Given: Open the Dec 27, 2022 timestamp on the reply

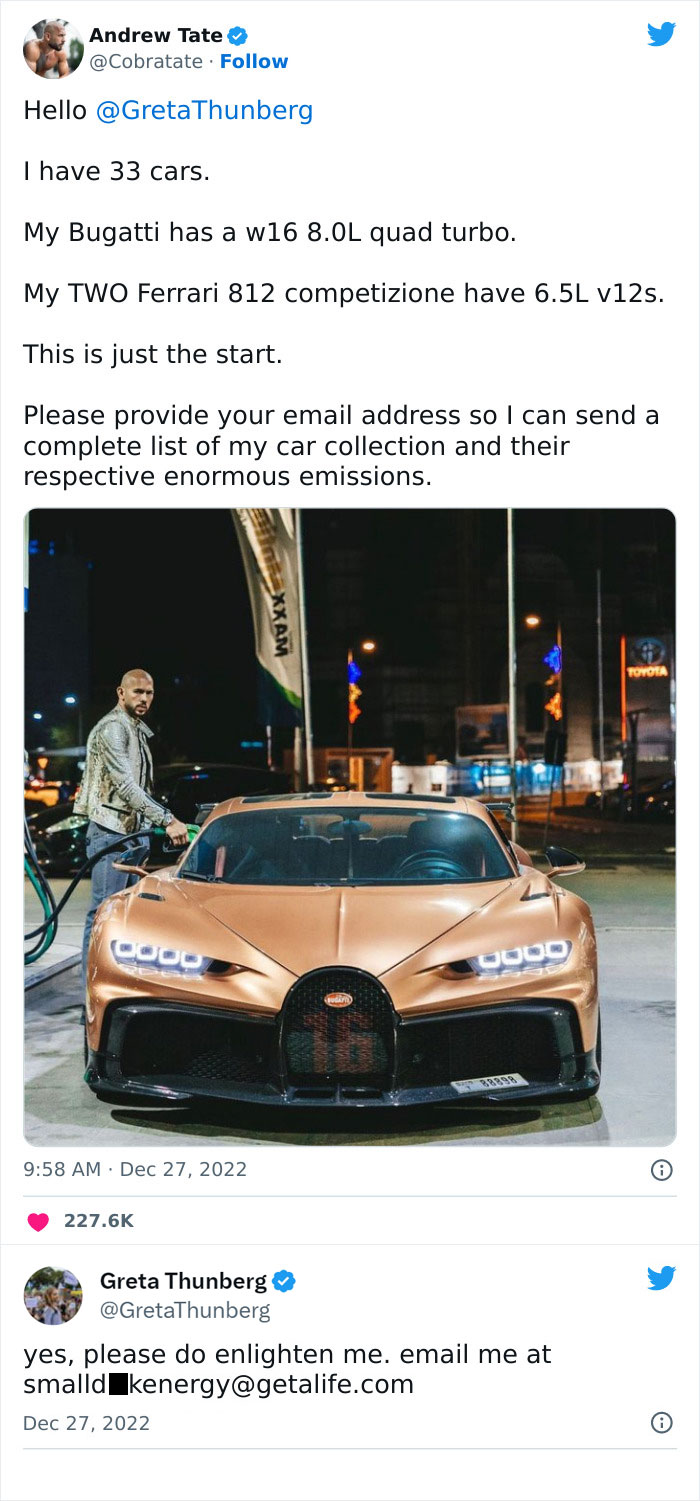Looking at the screenshot, I should pyautogui.click(x=87, y=1422).
